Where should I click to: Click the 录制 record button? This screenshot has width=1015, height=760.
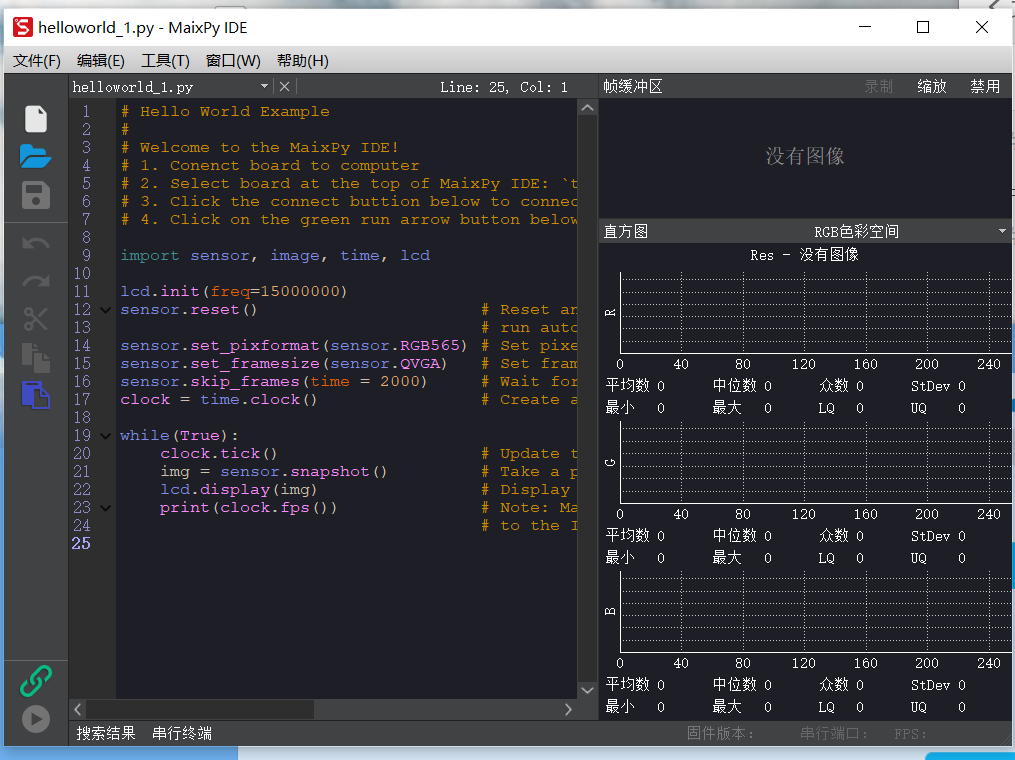coord(878,86)
